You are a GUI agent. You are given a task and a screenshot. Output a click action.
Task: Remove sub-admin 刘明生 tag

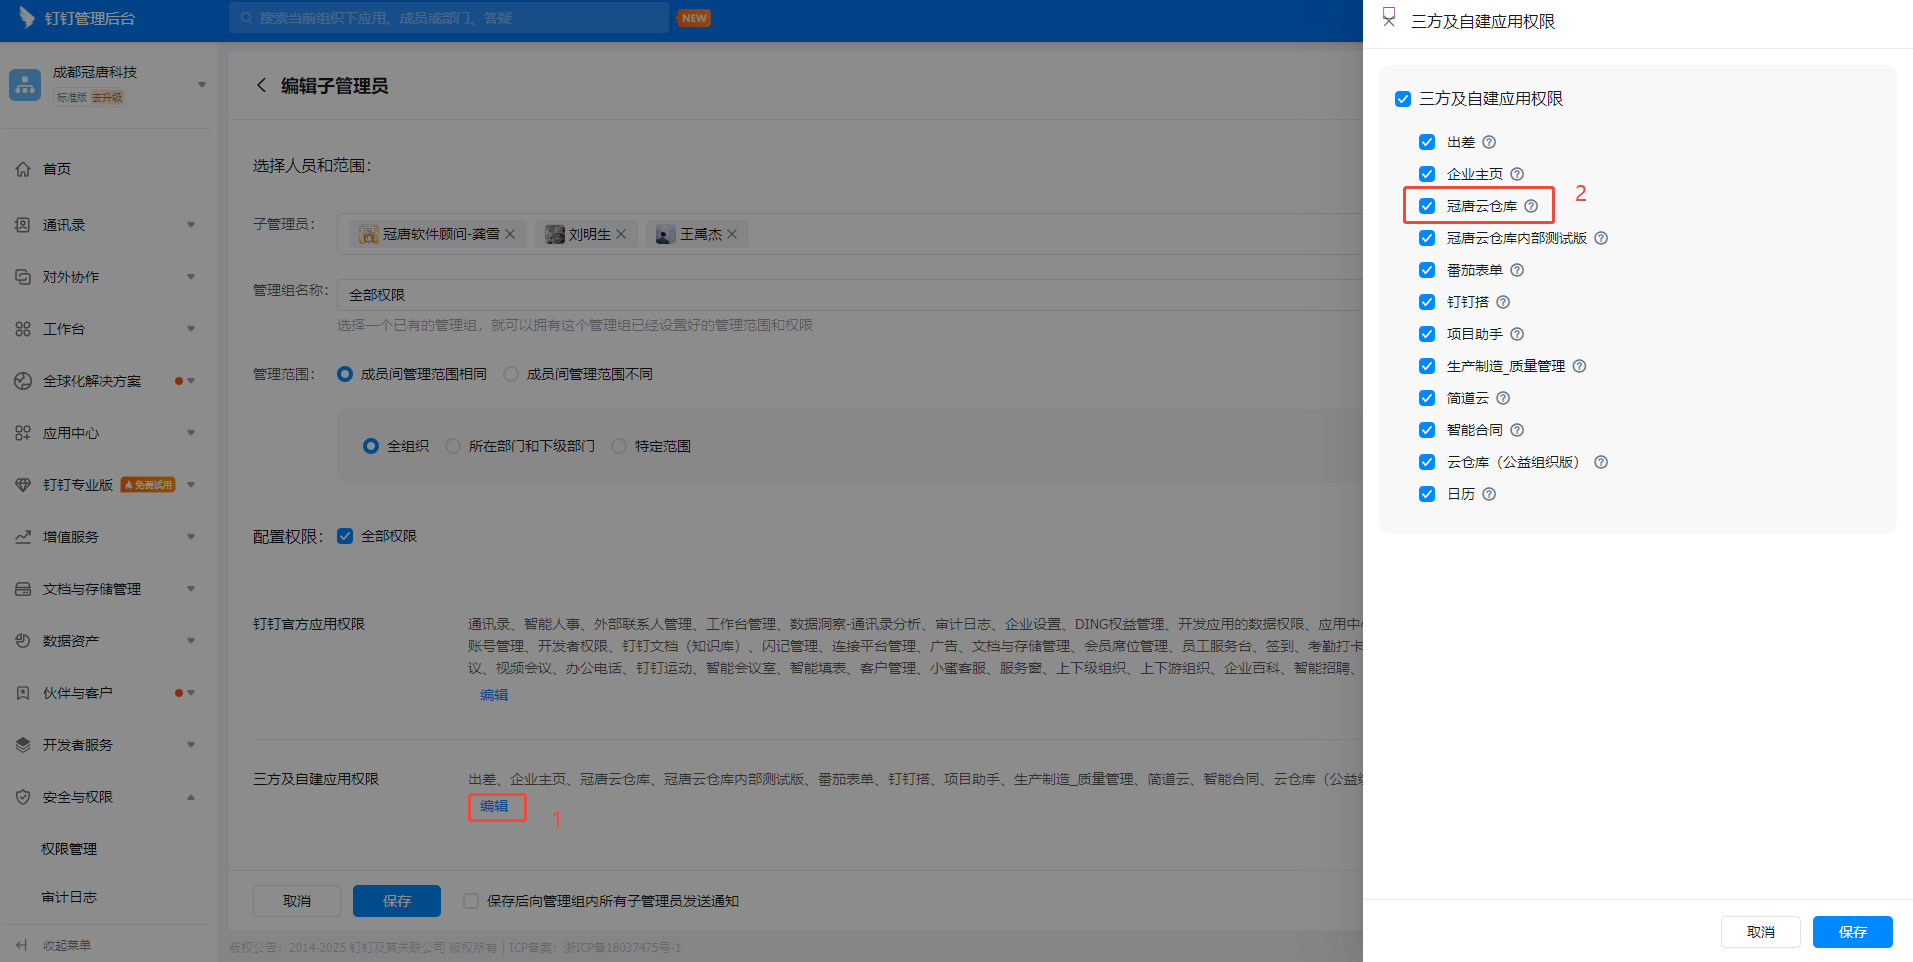[x=621, y=234]
